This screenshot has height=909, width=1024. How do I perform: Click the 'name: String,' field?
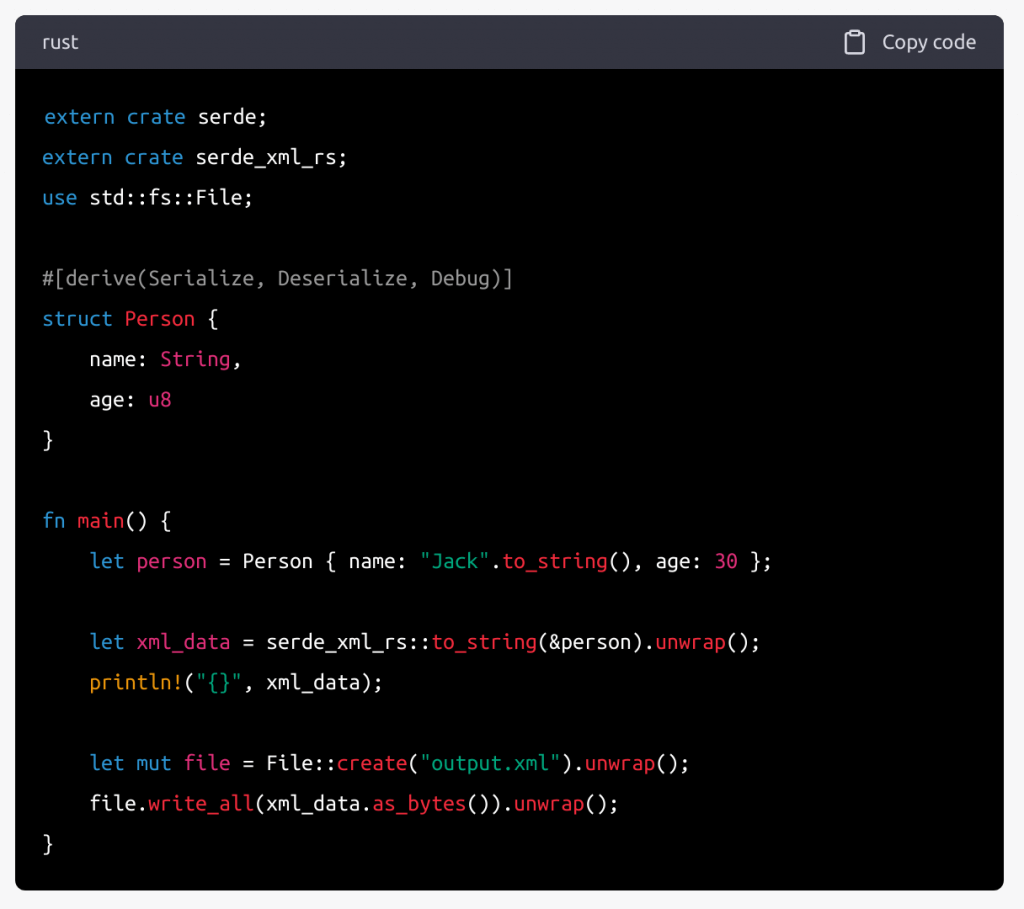(x=165, y=359)
